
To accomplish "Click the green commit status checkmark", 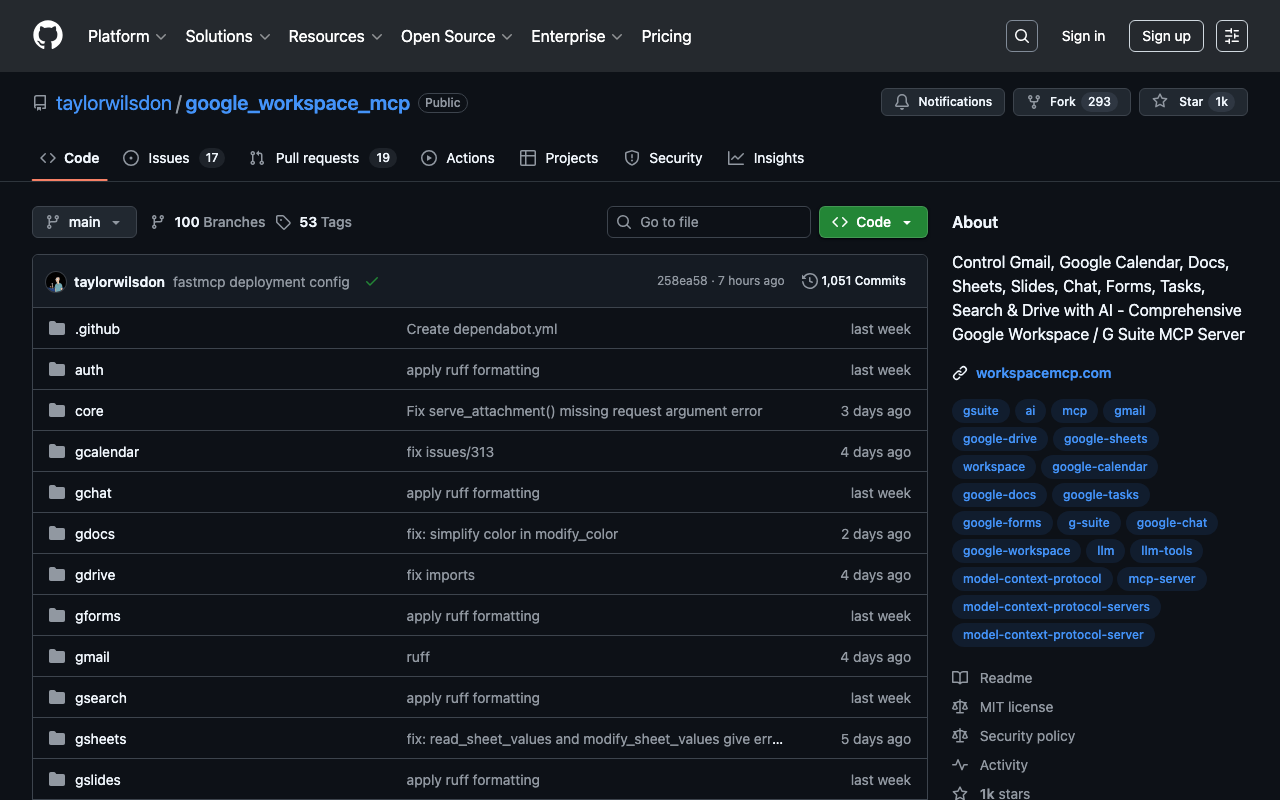I will coord(372,282).
